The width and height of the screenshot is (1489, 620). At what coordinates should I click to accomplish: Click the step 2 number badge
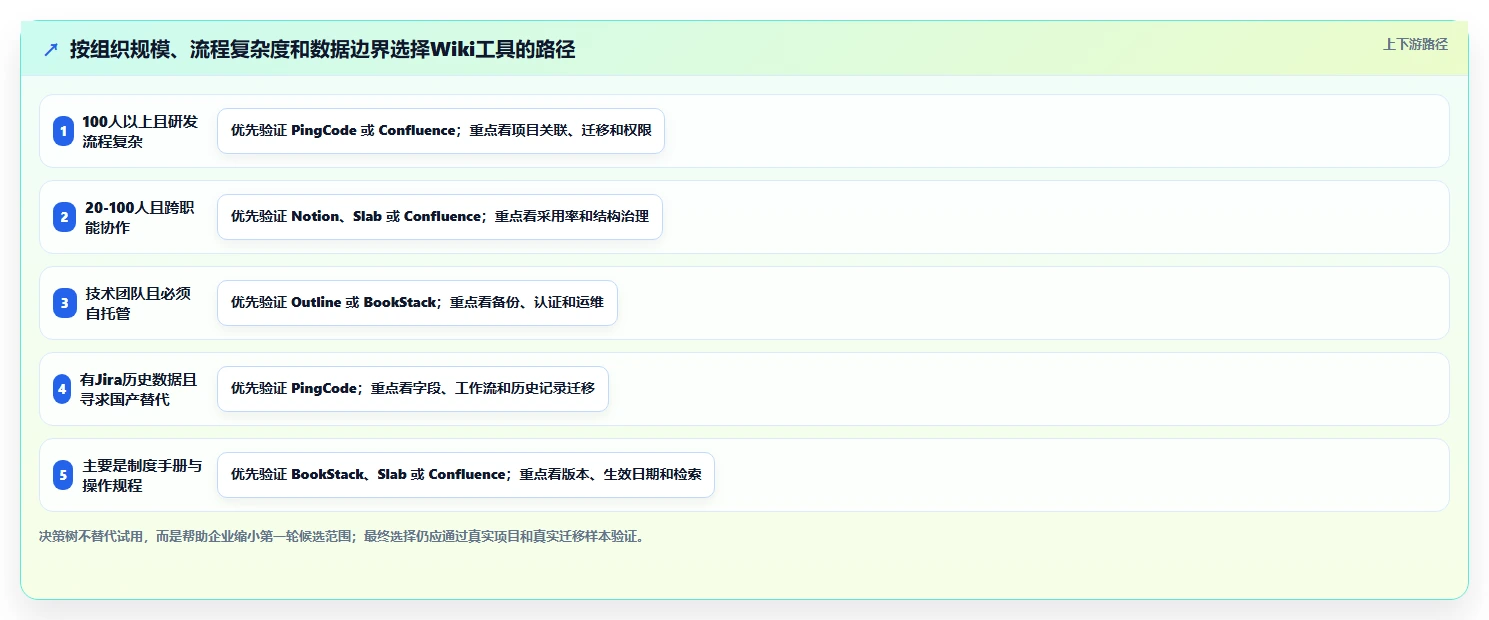coord(64,217)
